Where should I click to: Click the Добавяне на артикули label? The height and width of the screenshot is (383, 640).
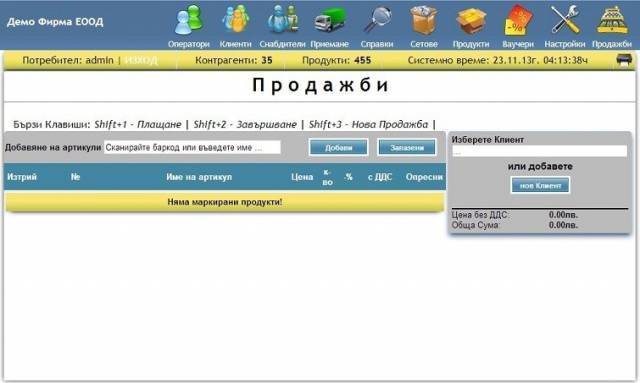click(x=53, y=147)
